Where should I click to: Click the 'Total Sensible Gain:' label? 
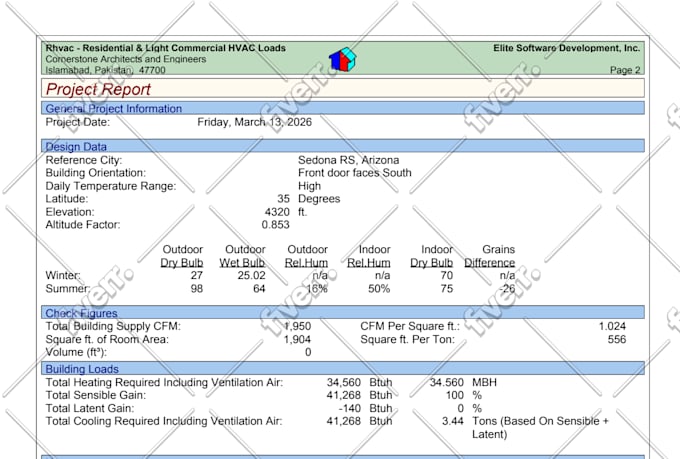click(96, 395)
